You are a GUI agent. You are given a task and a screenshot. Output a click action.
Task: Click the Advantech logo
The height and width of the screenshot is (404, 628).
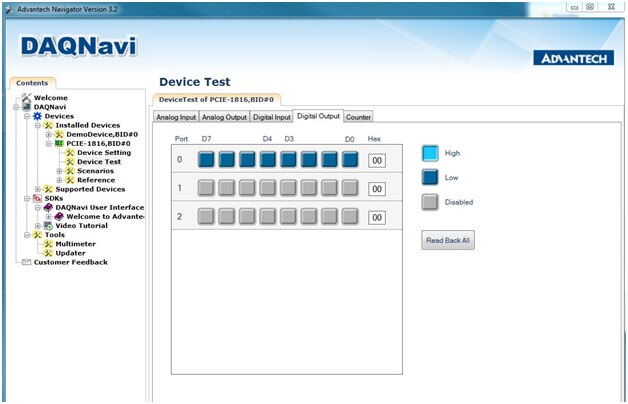(574, 58)
